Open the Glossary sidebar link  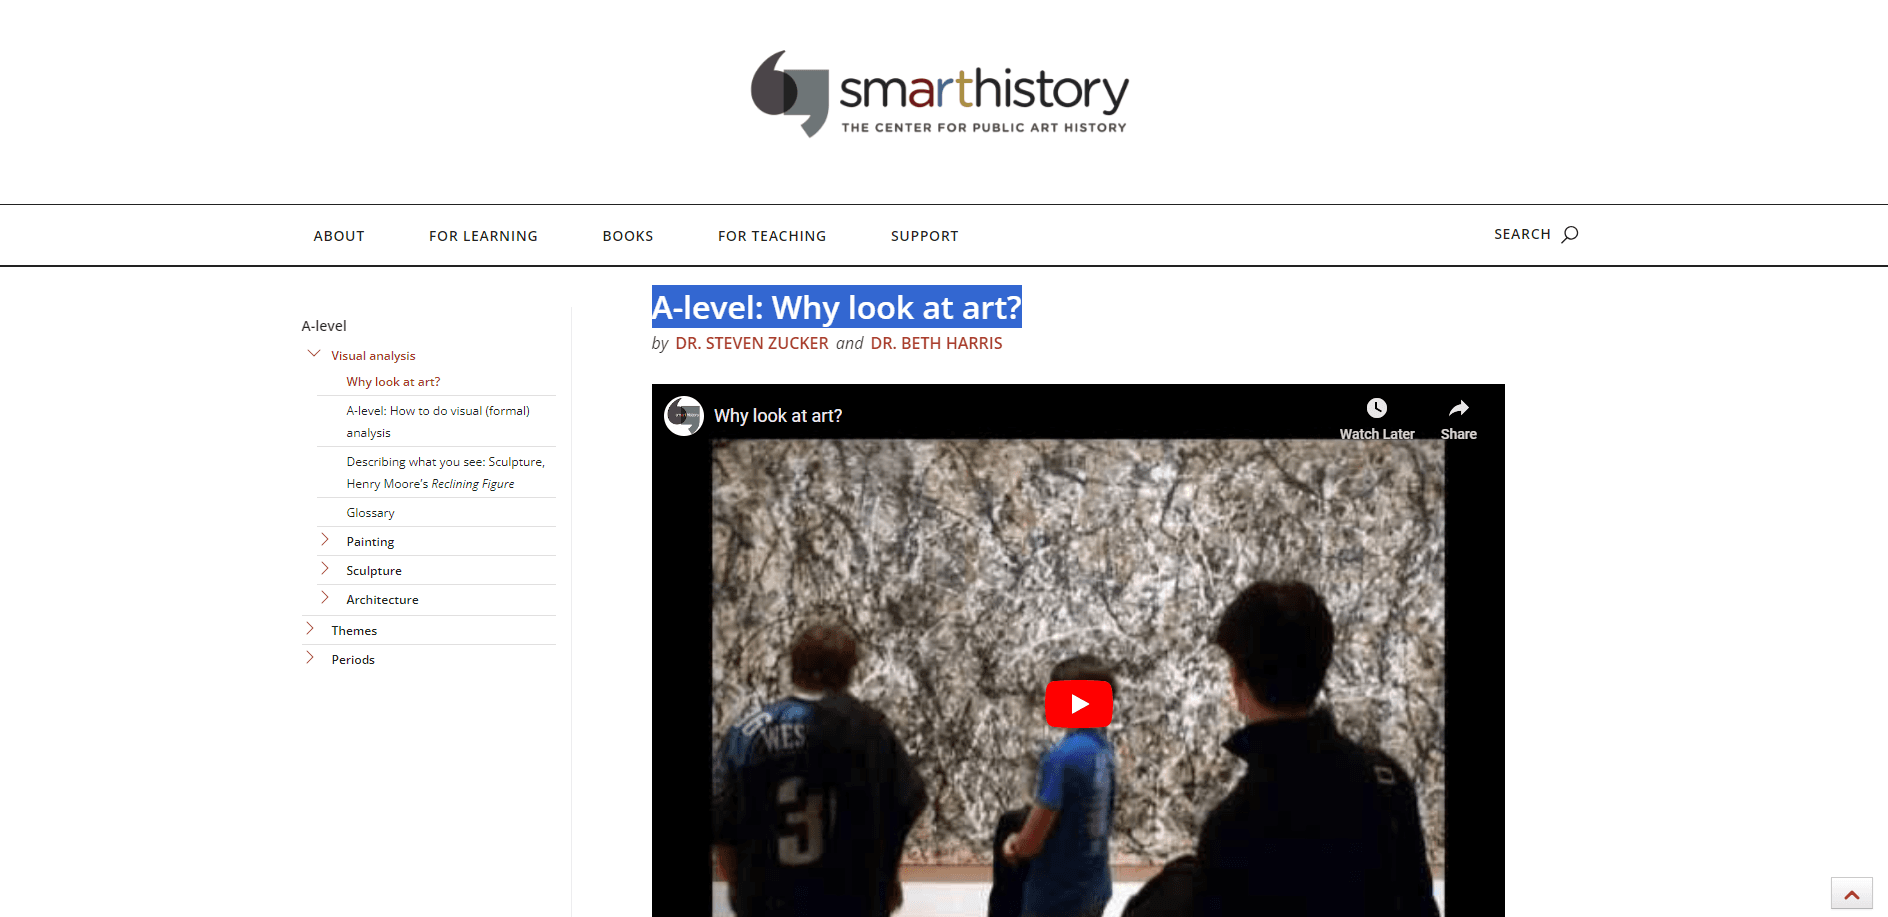(370, 513)
